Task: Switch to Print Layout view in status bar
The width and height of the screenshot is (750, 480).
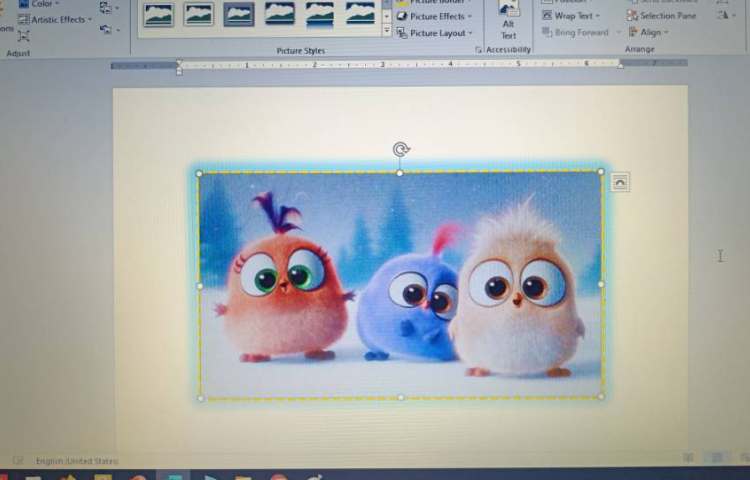Action: (x=716, y=458)
